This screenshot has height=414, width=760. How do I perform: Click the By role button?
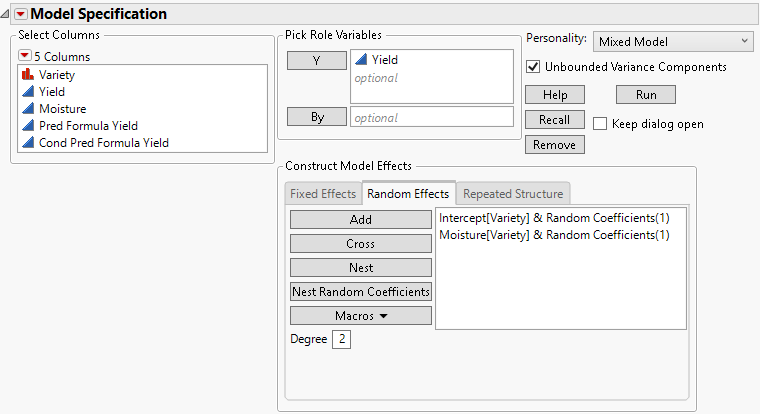(318, 117)
